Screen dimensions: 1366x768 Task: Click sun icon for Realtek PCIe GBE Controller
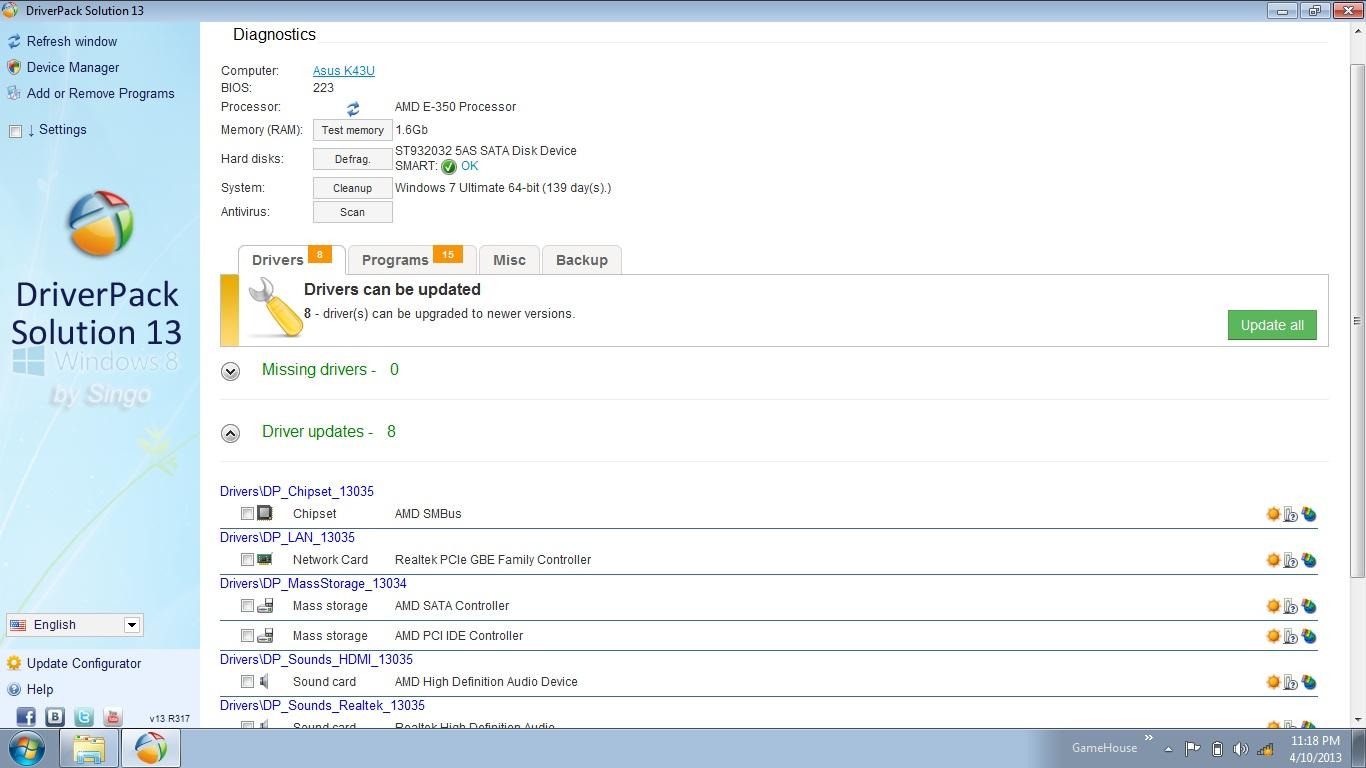[x=1273, y=560]
